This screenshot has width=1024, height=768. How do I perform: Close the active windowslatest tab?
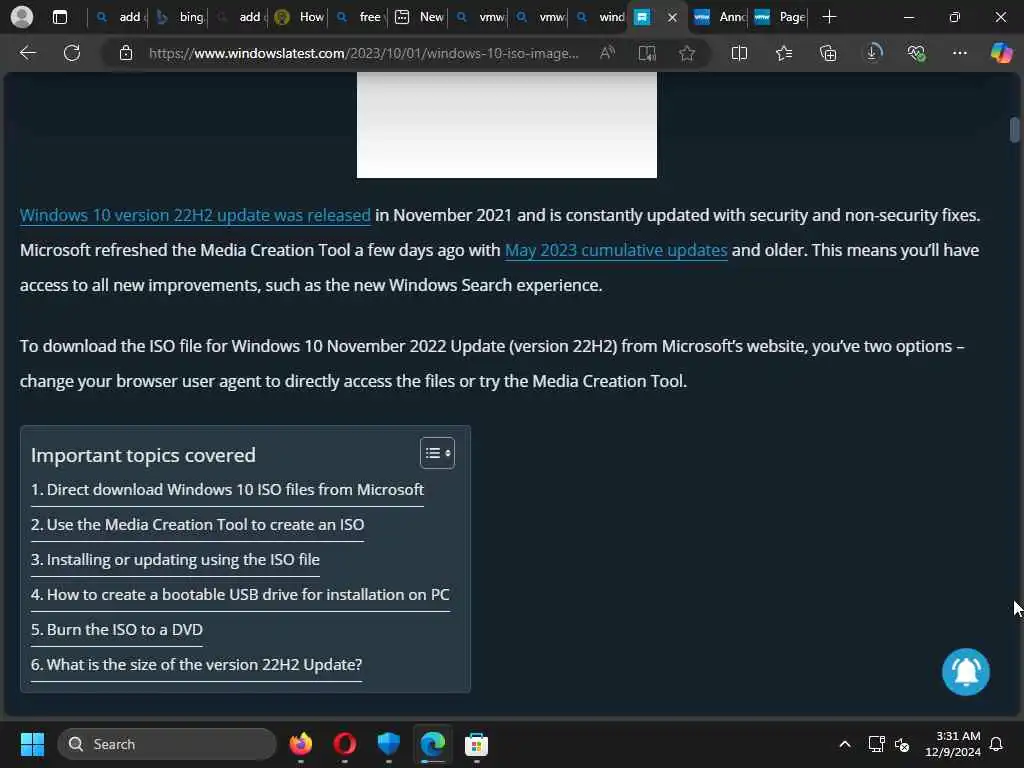tap(672, 18)
